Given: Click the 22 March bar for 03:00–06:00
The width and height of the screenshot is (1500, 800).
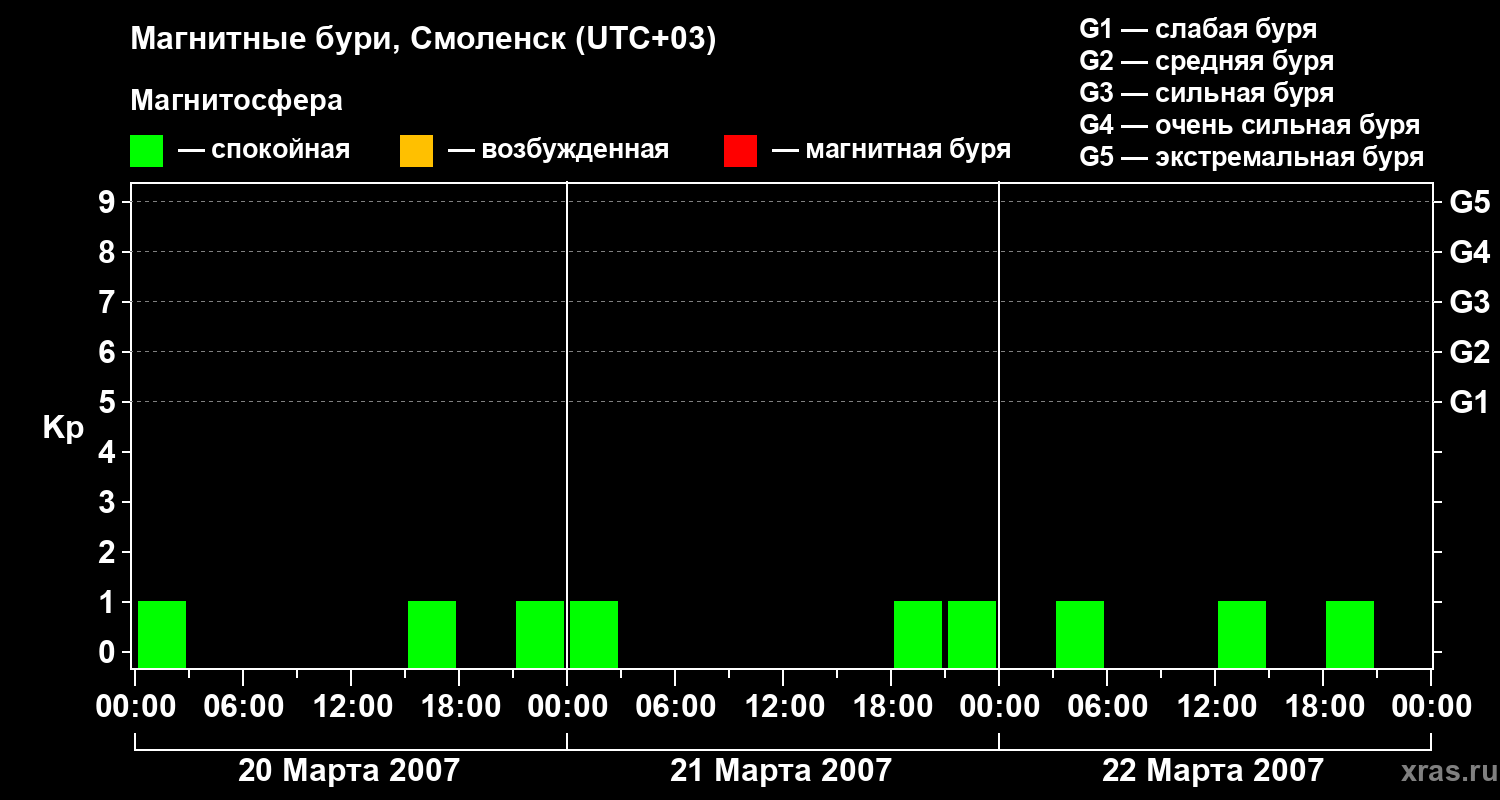Looking at the screenshot, I should (x=1080, y=634).
